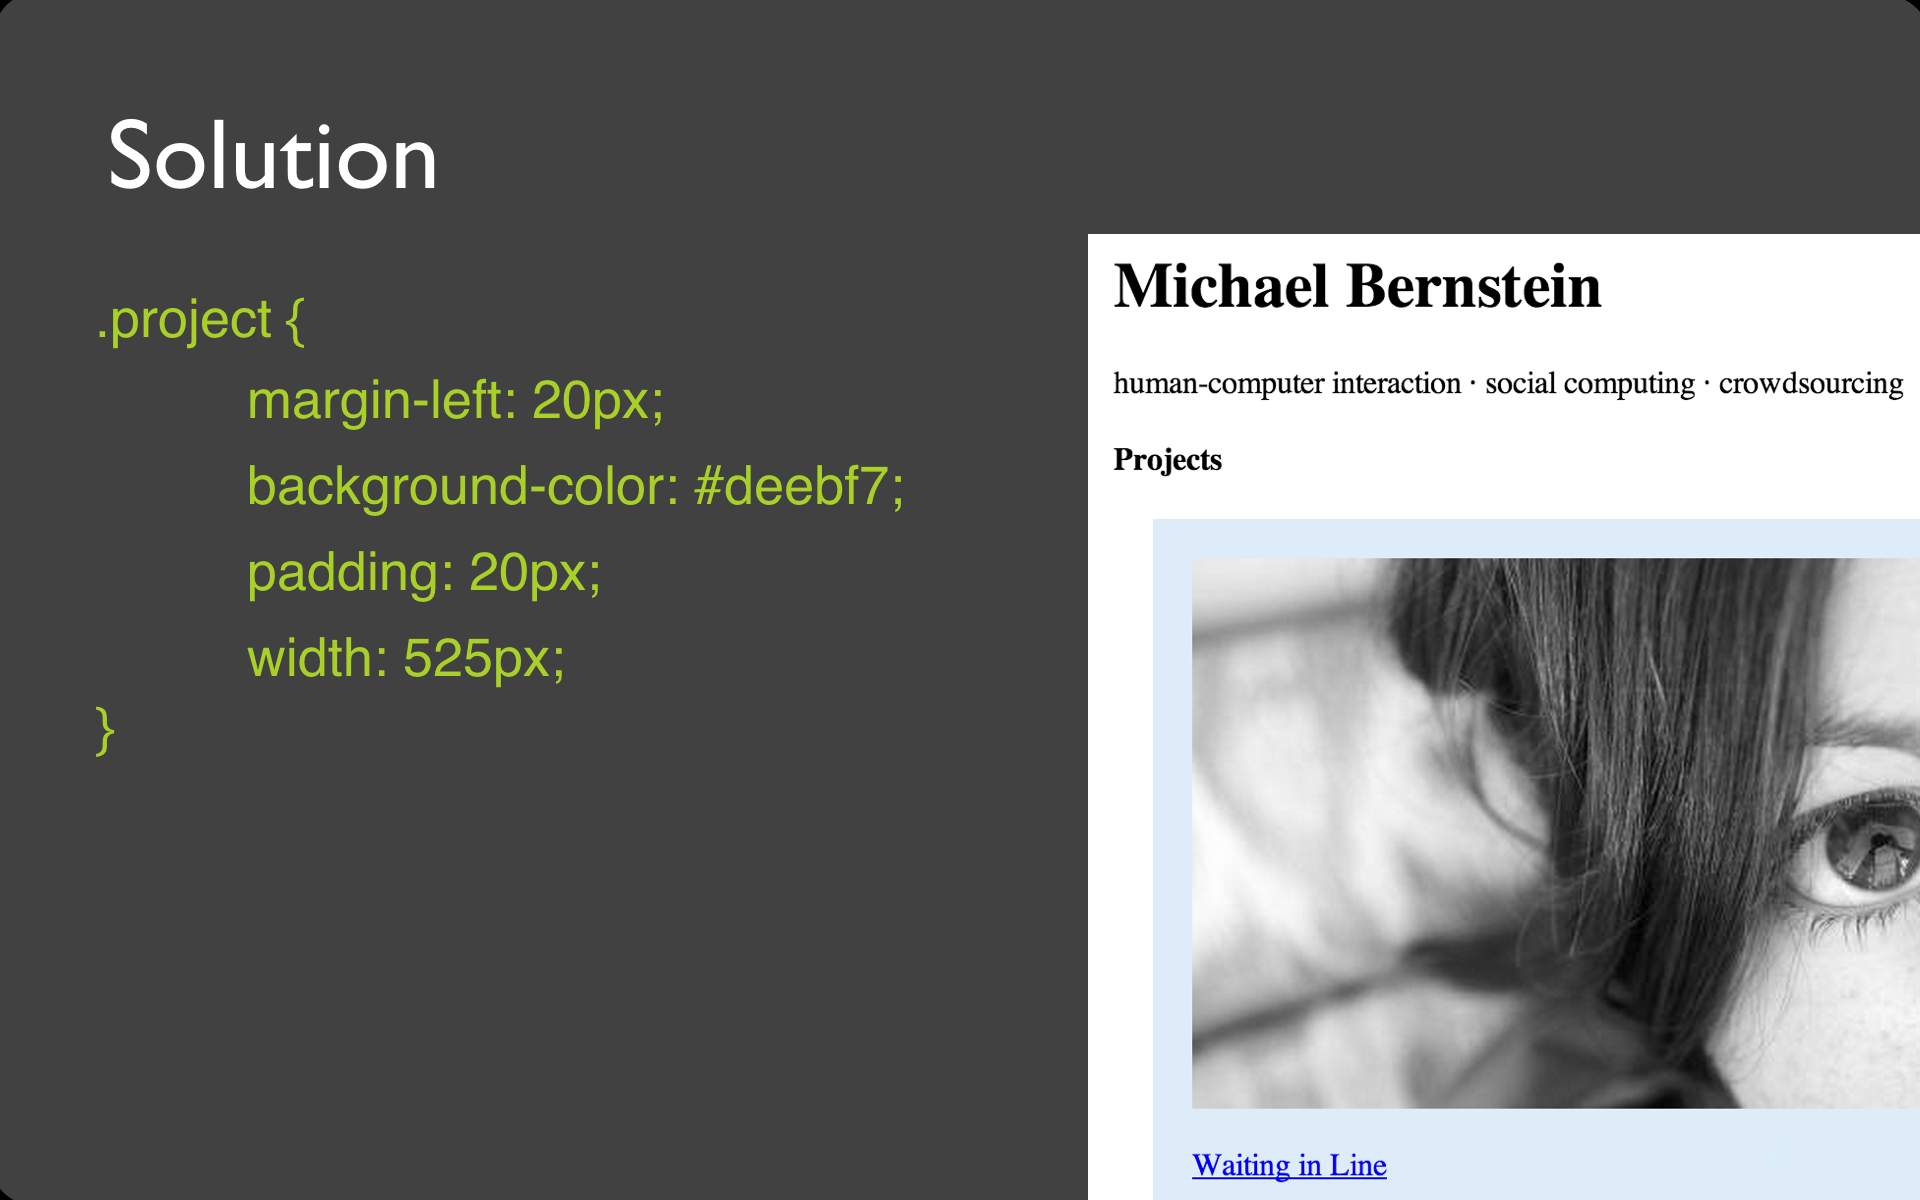Click the black-and-white project photo

pos(1555,833)
